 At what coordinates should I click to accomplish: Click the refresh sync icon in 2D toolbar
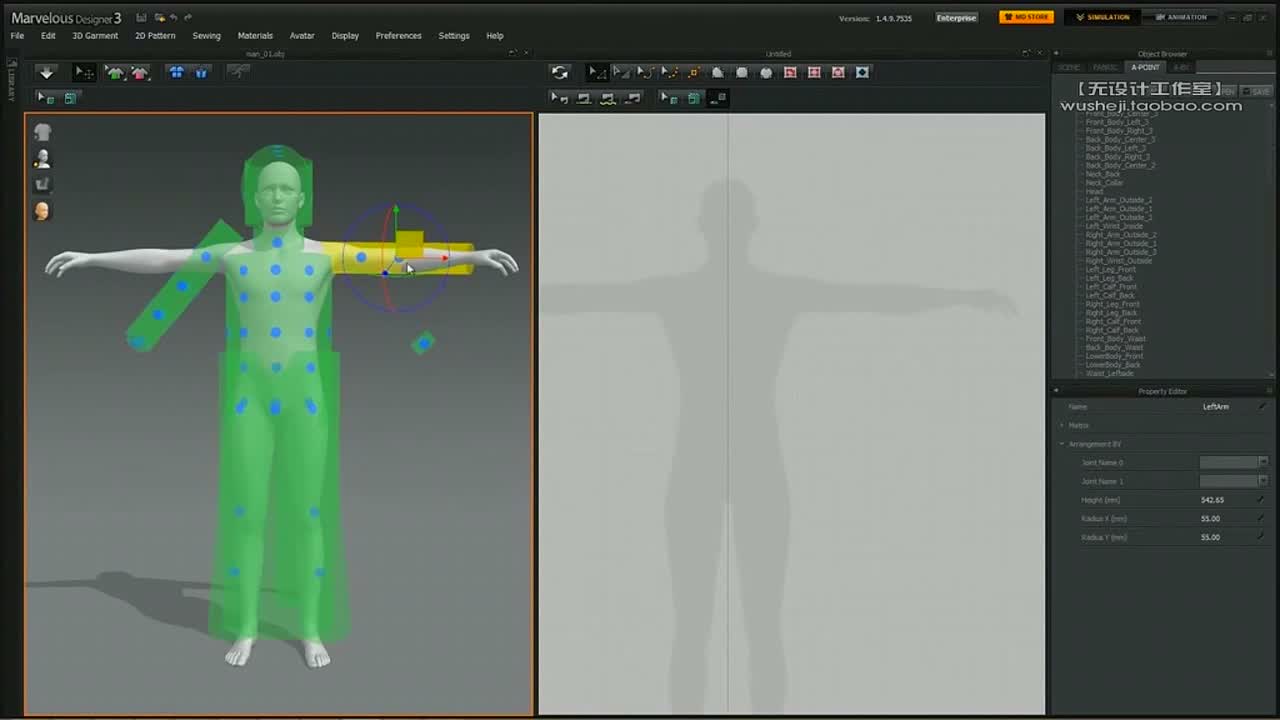tap(560, 72)
